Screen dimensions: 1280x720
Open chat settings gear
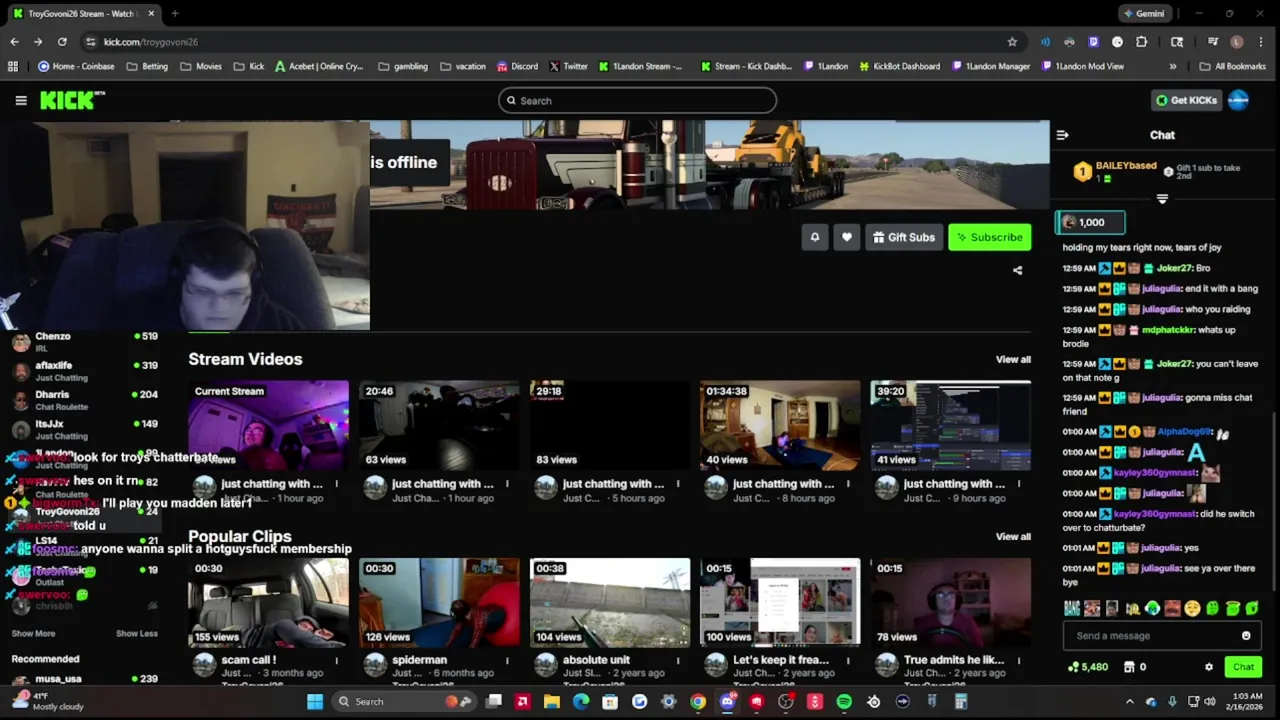coord(1208,667)
